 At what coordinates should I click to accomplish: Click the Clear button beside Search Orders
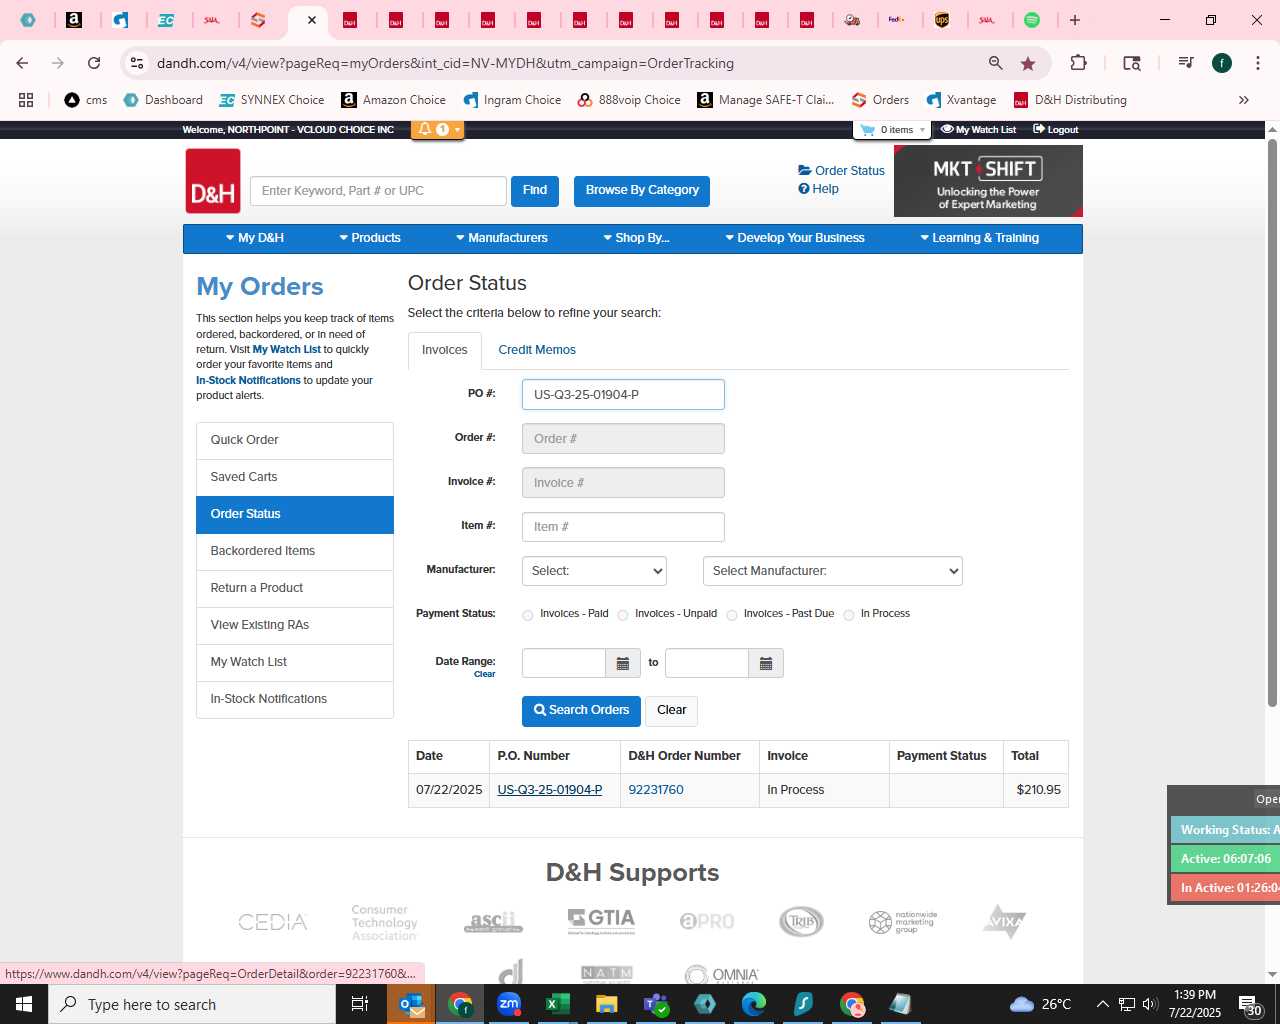(x=671, y=711)
